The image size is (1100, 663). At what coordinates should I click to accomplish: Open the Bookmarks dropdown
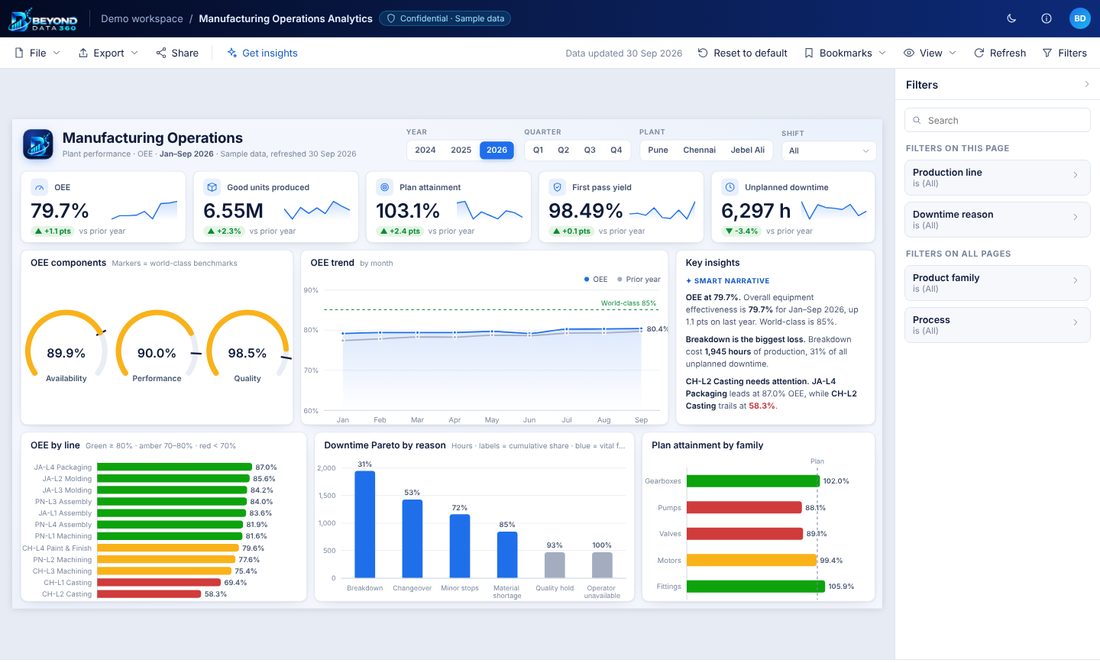tap(845, 53)
